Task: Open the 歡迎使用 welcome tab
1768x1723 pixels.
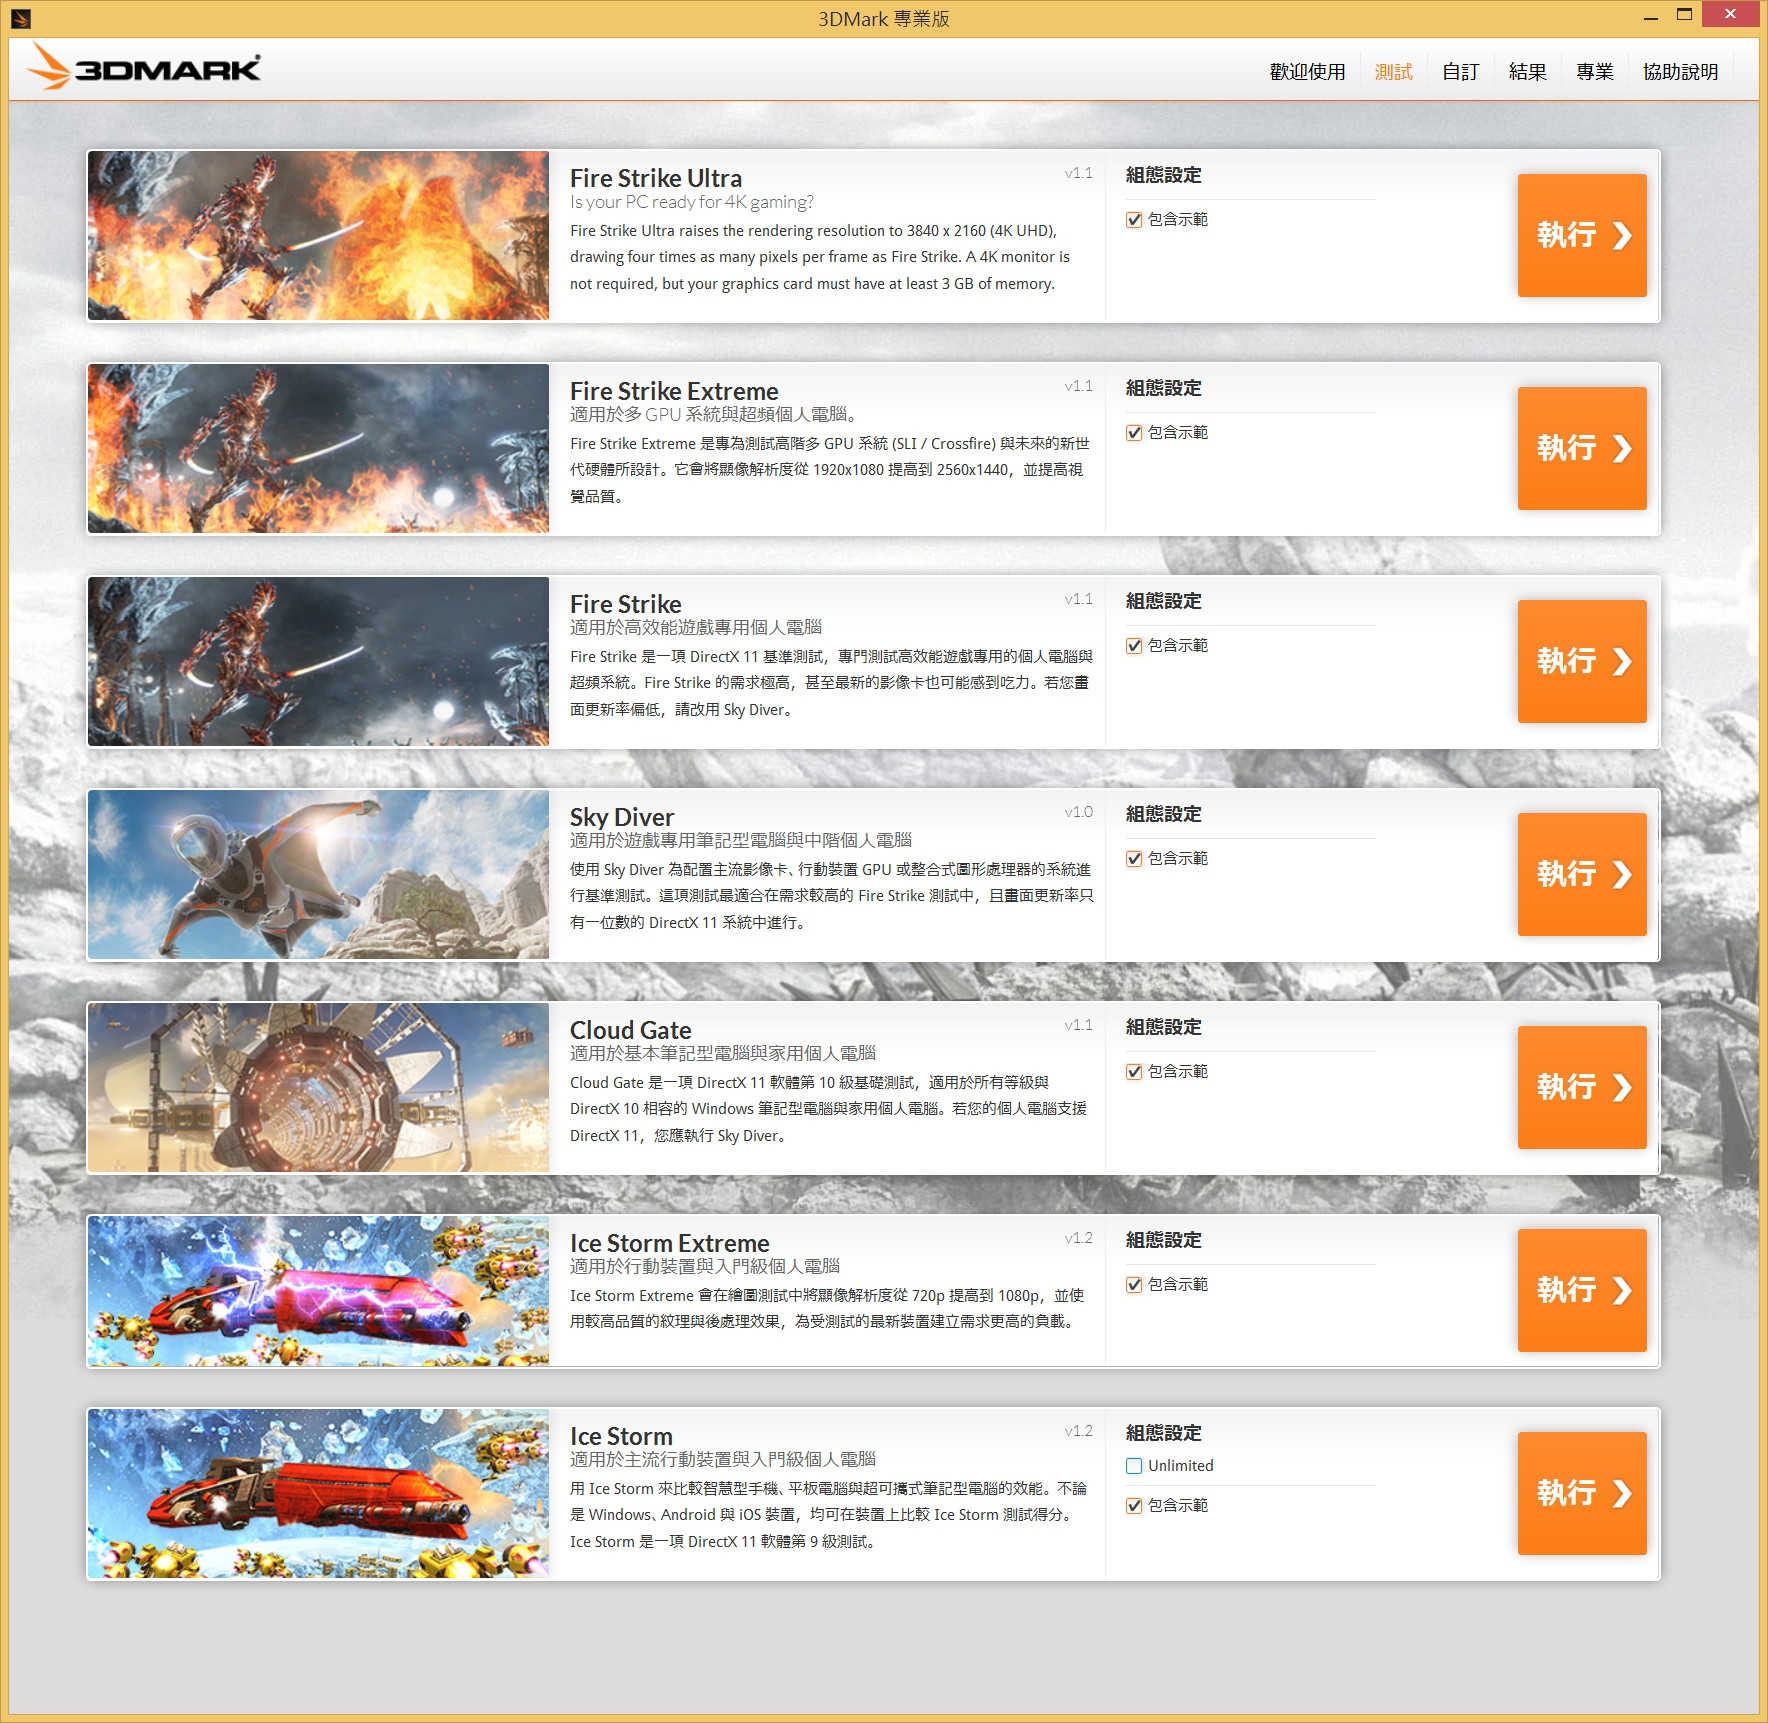Action: pos(1307,72)
